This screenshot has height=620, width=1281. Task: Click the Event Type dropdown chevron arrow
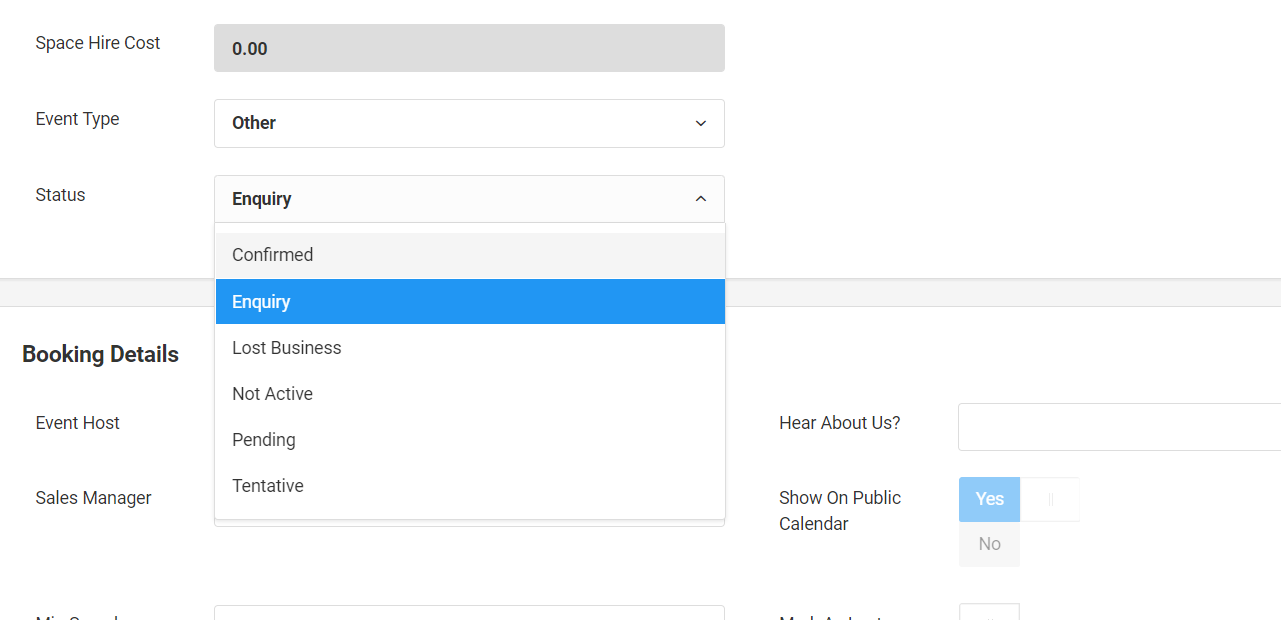700,123
